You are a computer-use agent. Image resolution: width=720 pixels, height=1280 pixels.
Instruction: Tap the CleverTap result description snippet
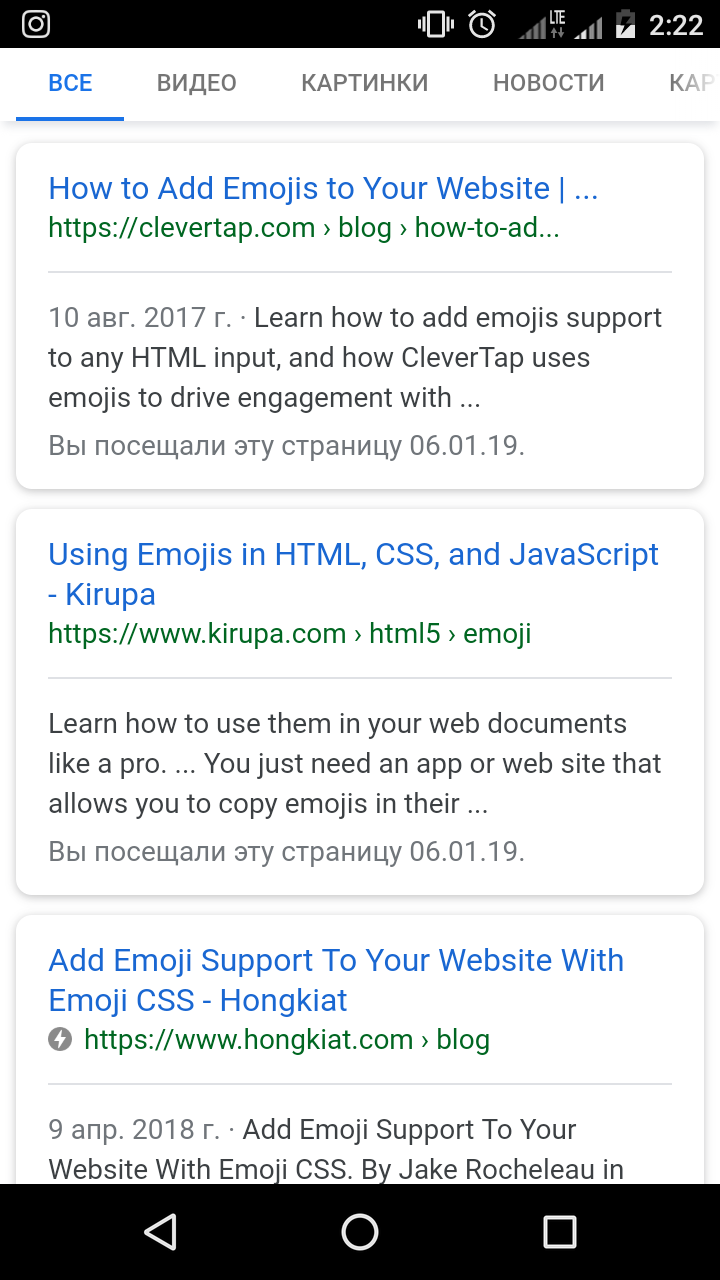[355, 358]
